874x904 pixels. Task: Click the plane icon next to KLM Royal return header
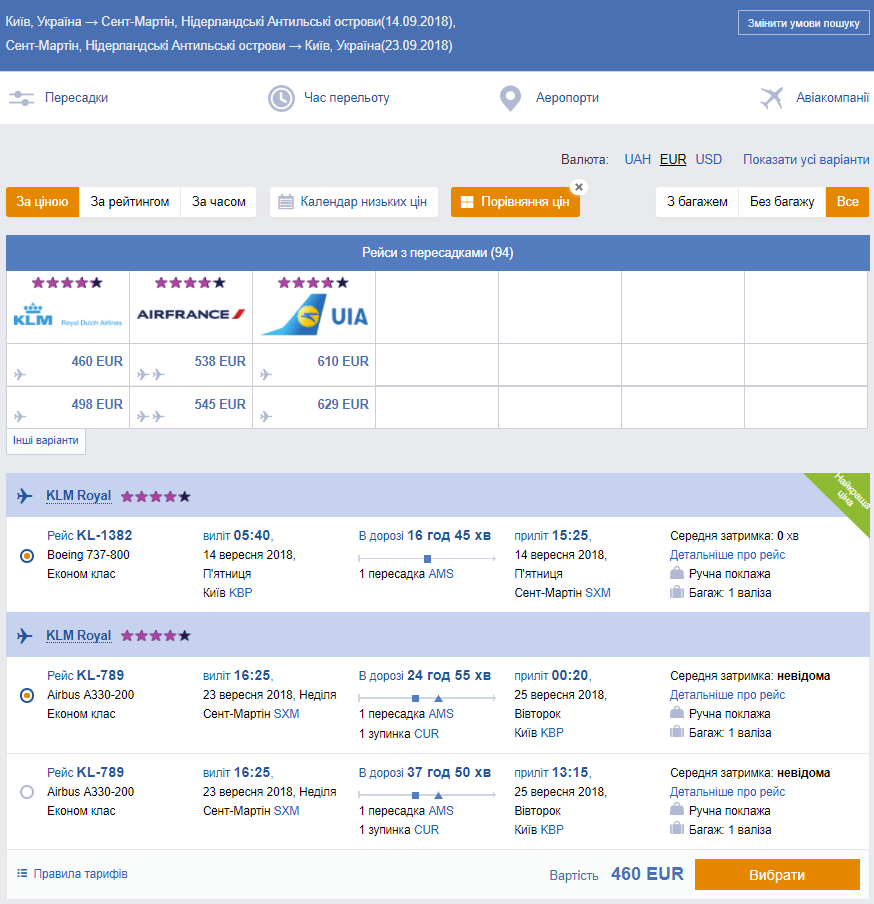(x=24, y=635)
